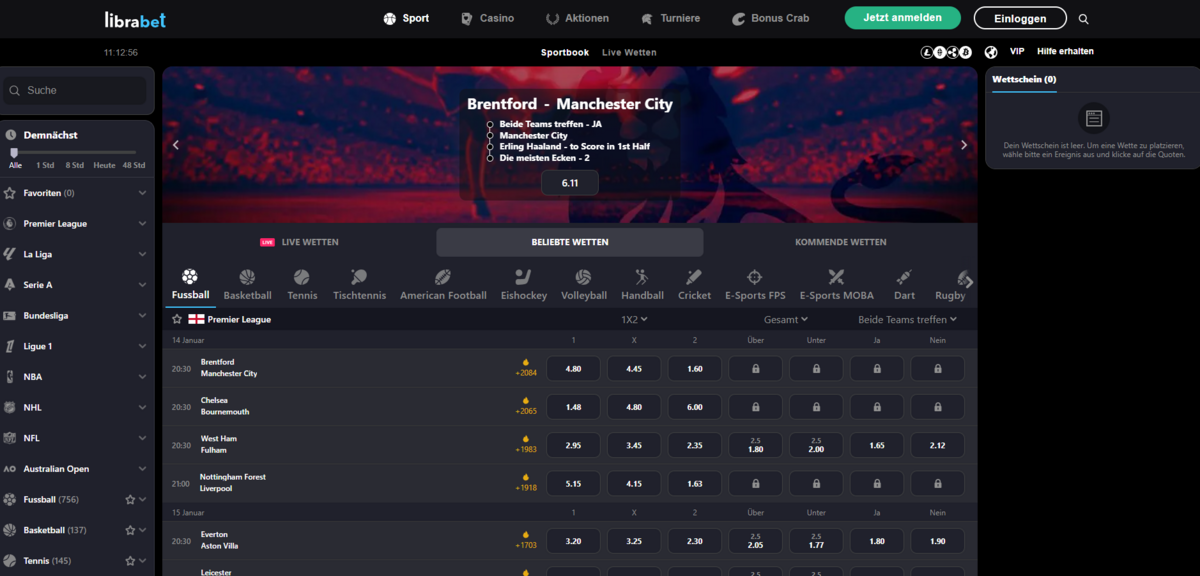Image resolution: width=1200 pixels, height=576 pixels.
Task: Open the 1X2 market dropdown
Action: click(x=634, y=320)
